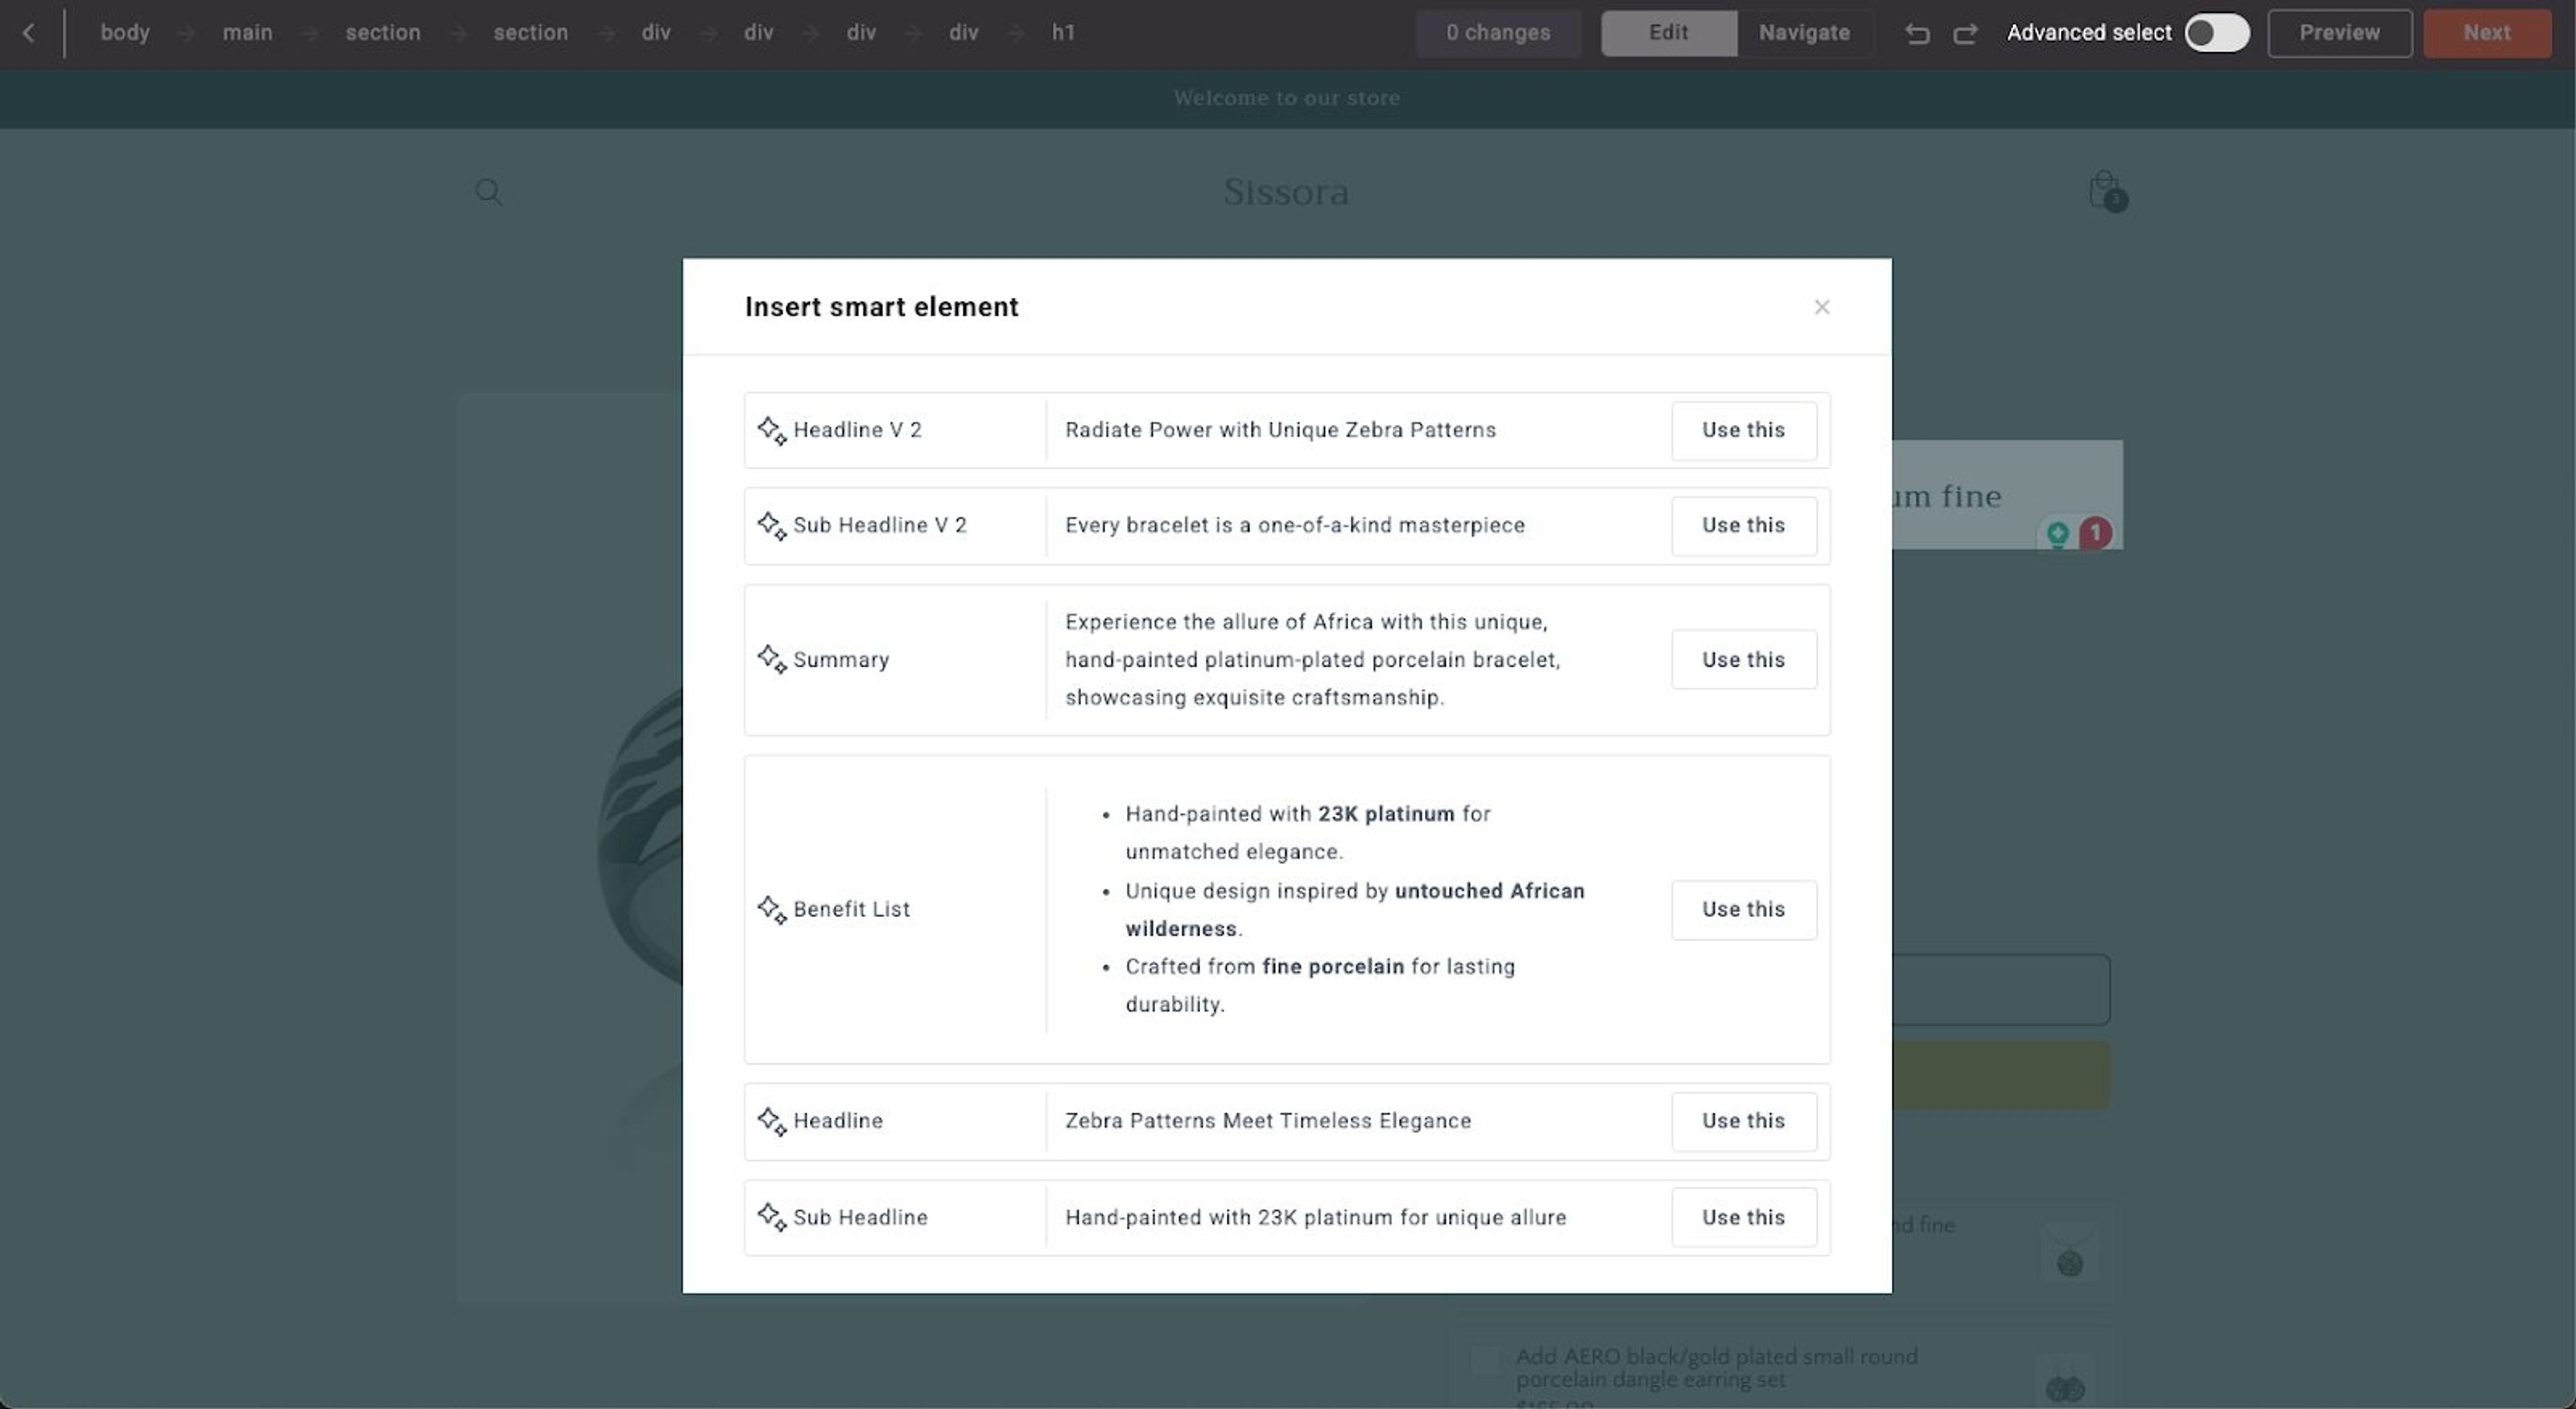Viewport: 2576px width, 1409px height.
Task: Switch to Navigate mode
Action: pyautogui.click(x=1804, y=33)
